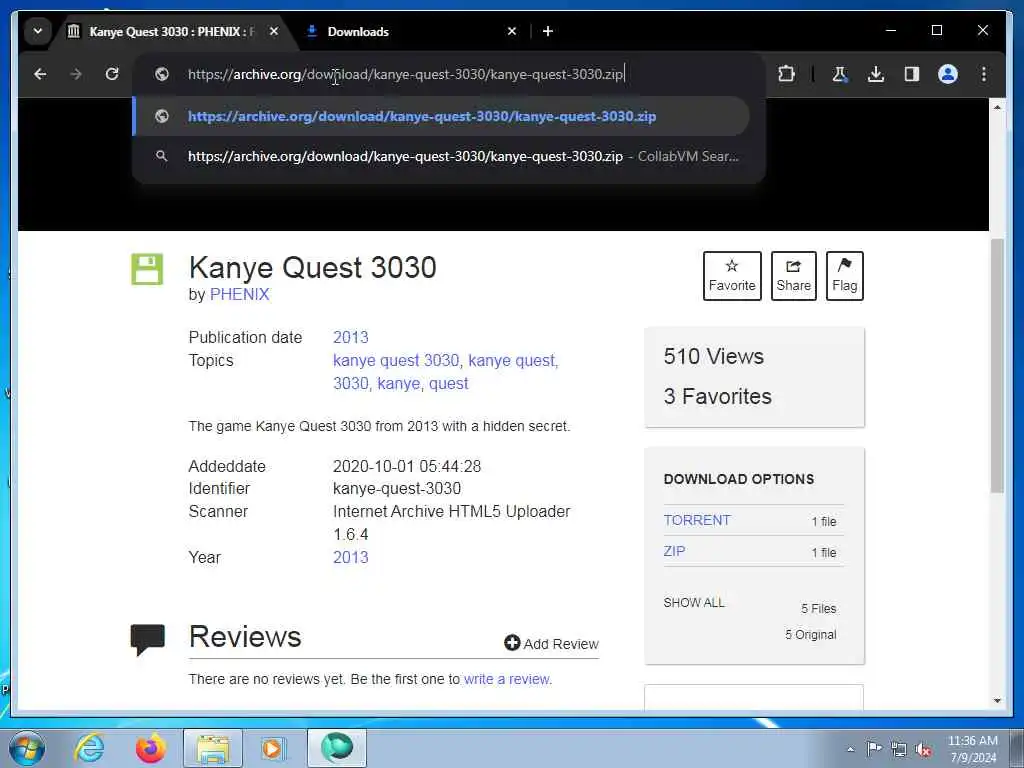The image size is (1024, 768).
Task: Open Windows Explorer from taskbar
Action: point(213,748)
